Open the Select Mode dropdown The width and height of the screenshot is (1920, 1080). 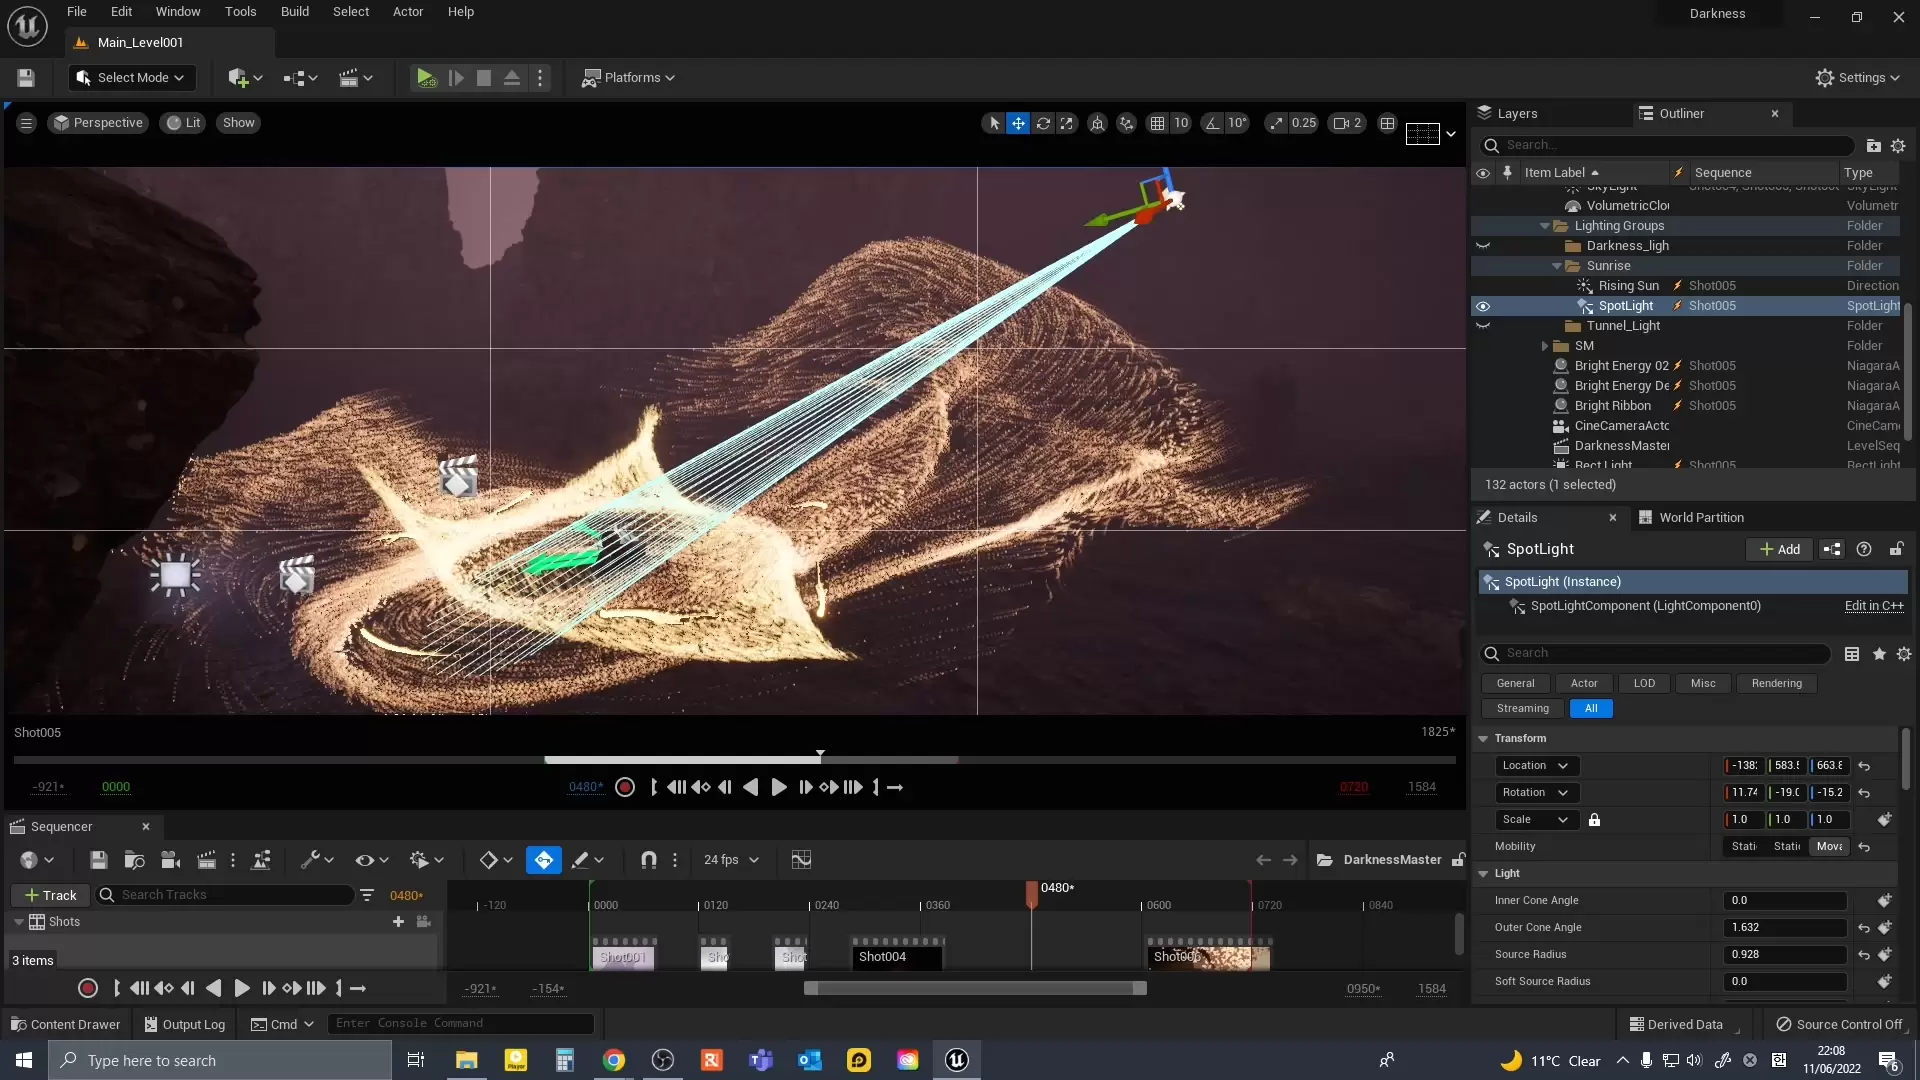point(131,78)
